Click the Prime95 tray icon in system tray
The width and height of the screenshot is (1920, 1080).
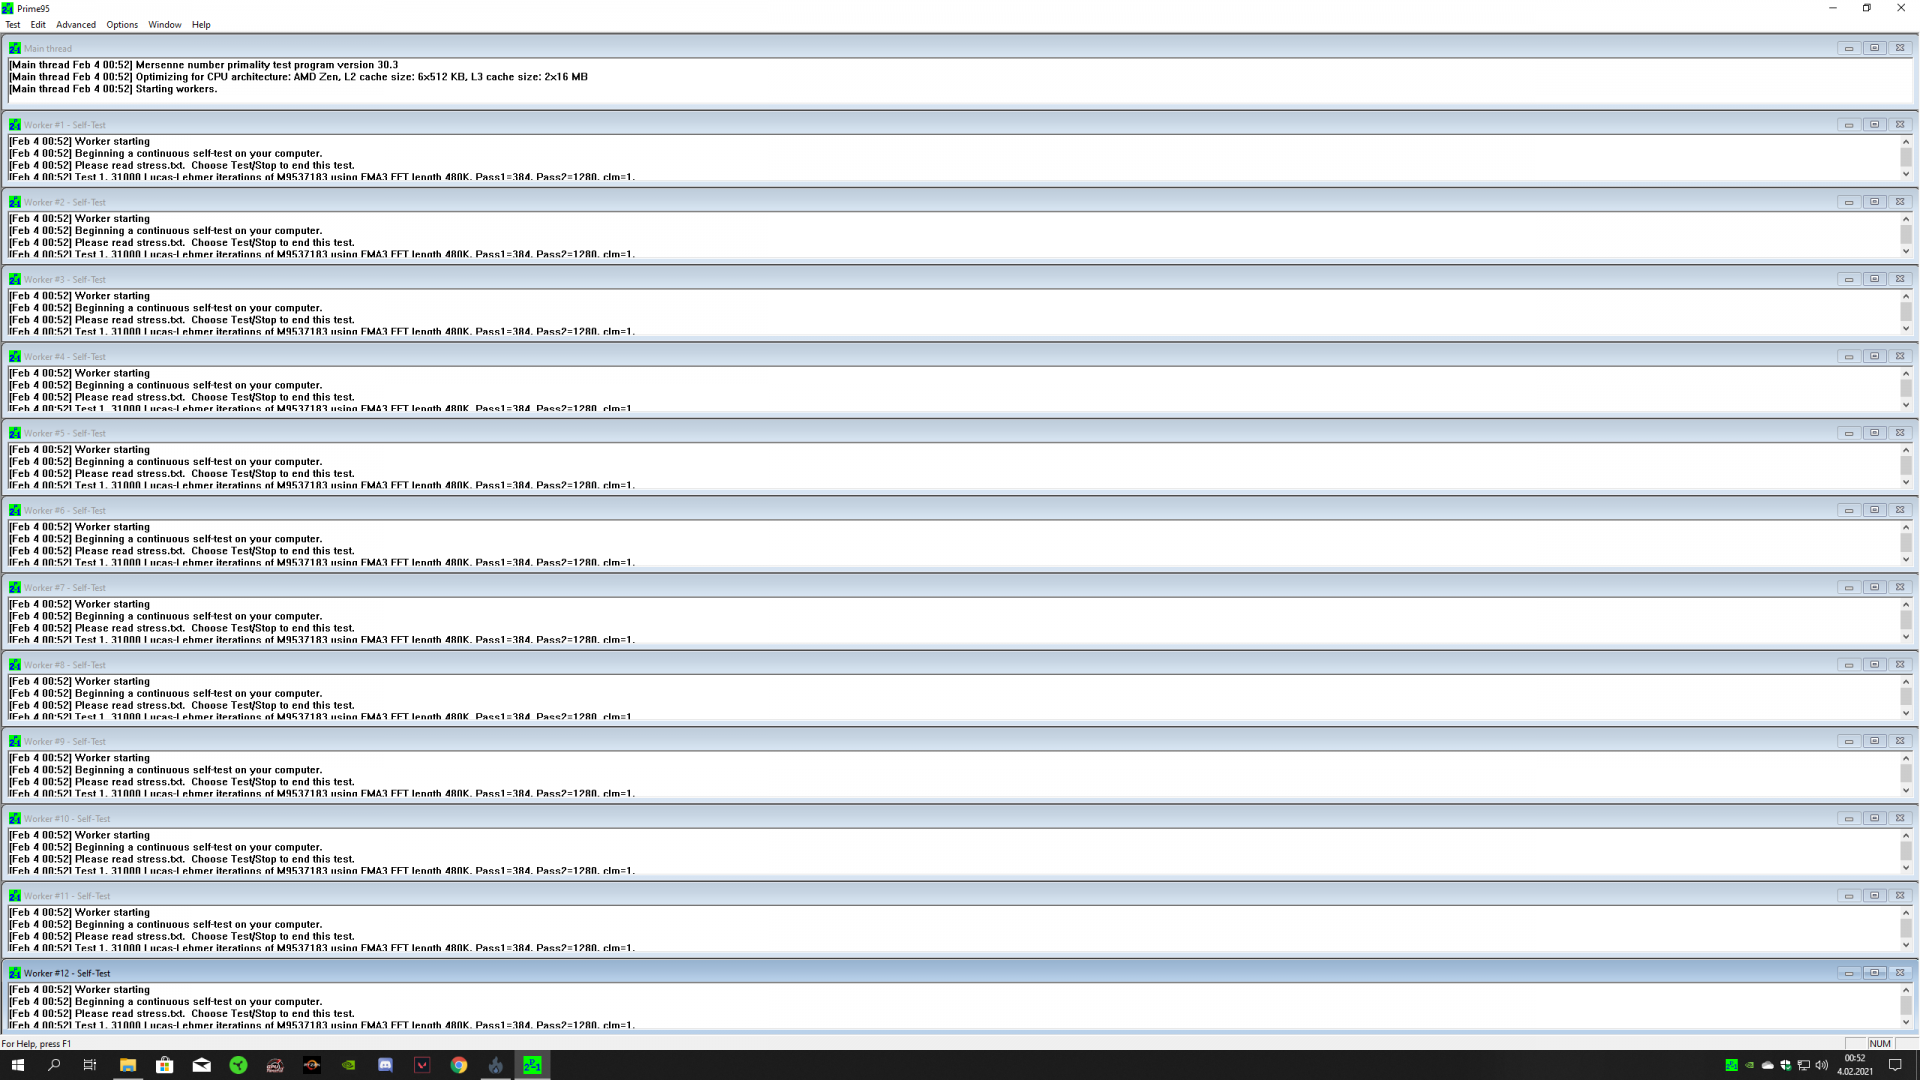1731,1065
